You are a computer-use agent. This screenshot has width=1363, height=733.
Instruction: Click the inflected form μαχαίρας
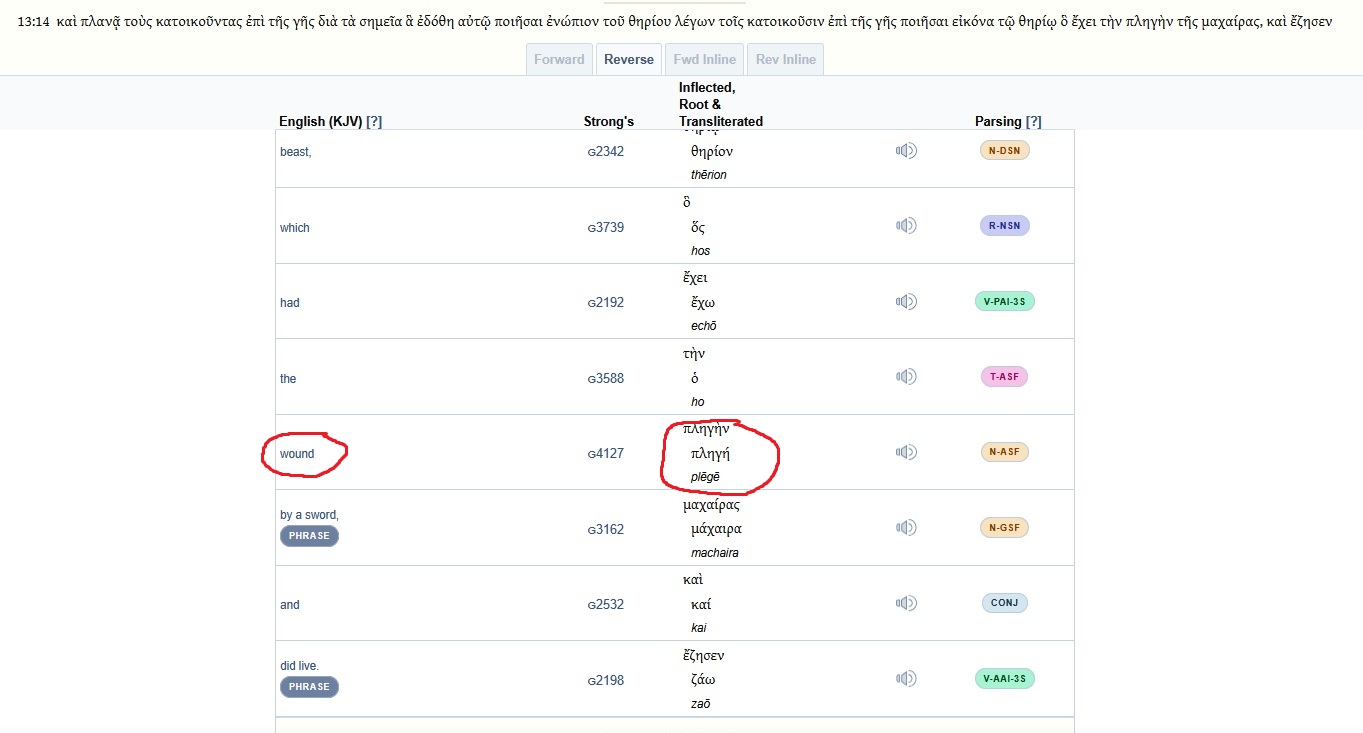[711, 505]
